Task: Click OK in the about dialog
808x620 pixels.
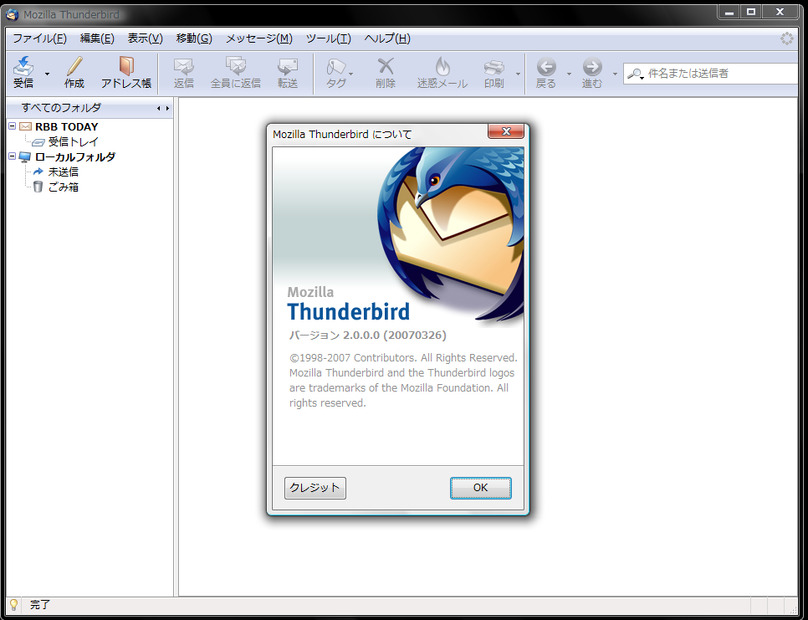Action: click(x=480, y=488)
